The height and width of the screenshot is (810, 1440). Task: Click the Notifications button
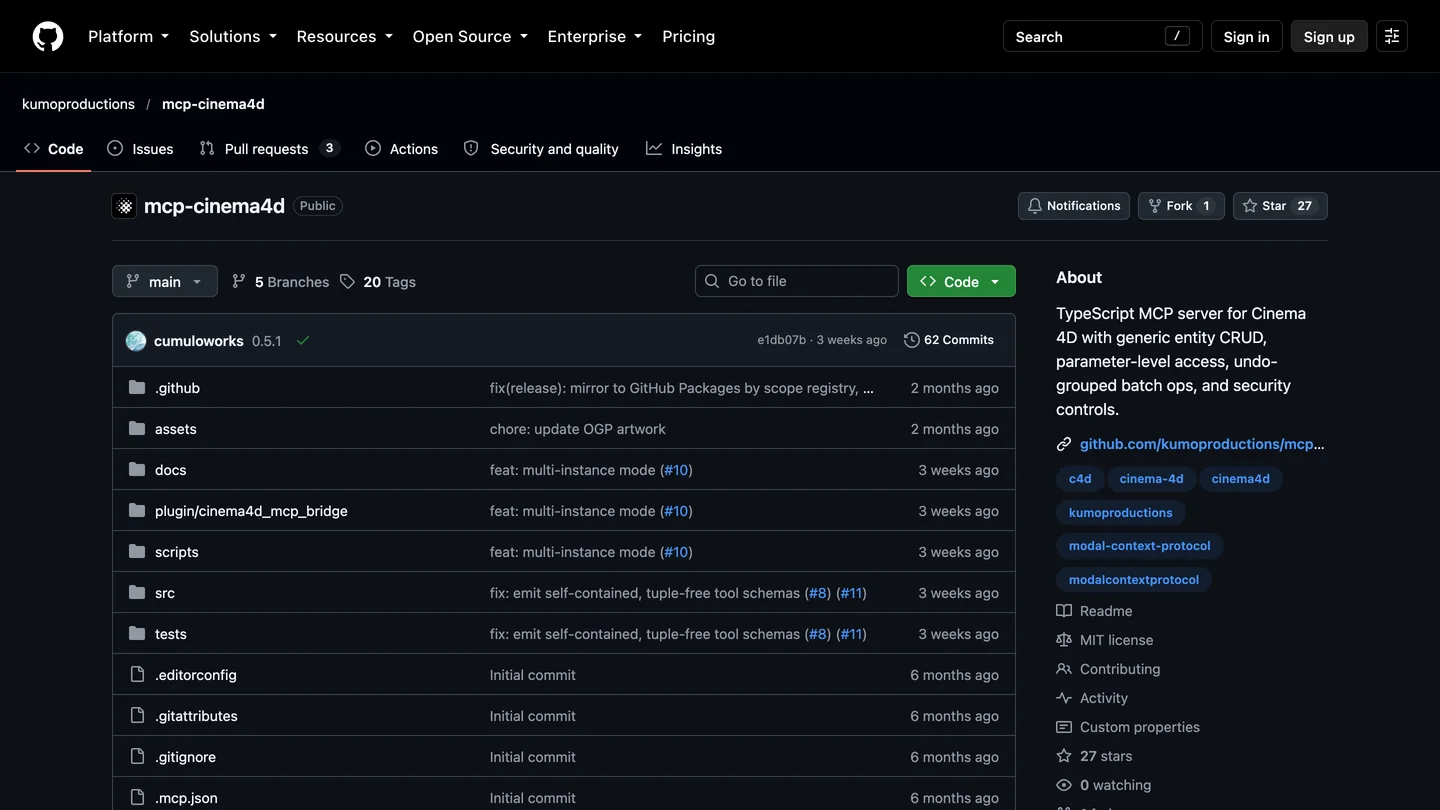1074,206
